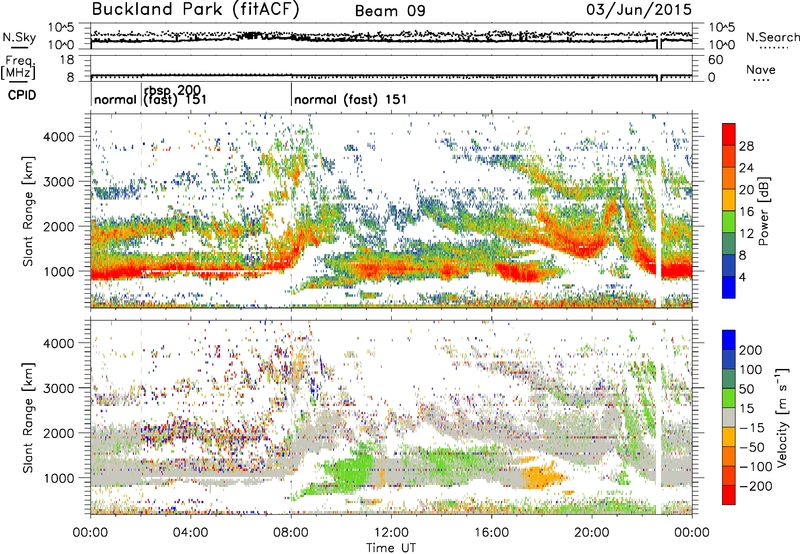Click the '1000' tick of the velocity panel
The image size is (800, 554).
[x=58, y=478]
